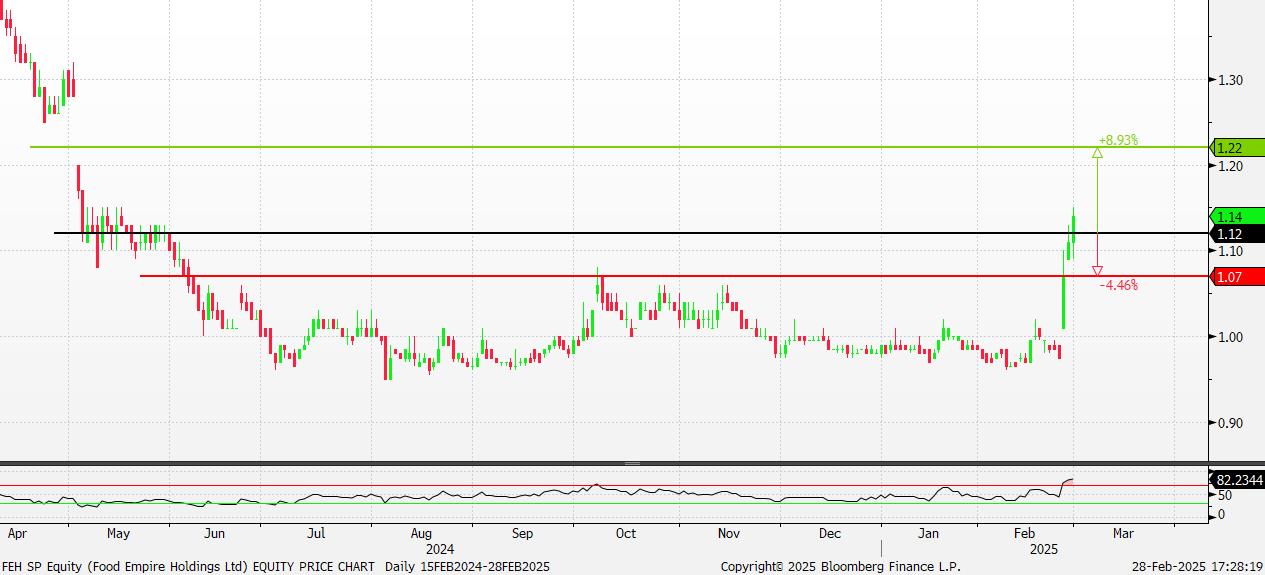This screenshot has width=1265, height=575.
Task: Click the FEH SP Equity chart title text
Action: tap(189, 567)
